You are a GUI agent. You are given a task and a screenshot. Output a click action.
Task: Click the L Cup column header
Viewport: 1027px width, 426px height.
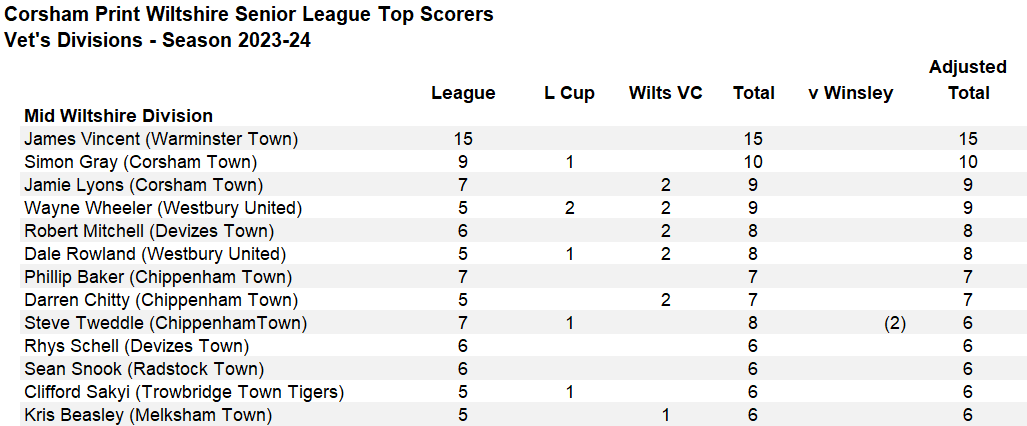[x=569, y=93]
